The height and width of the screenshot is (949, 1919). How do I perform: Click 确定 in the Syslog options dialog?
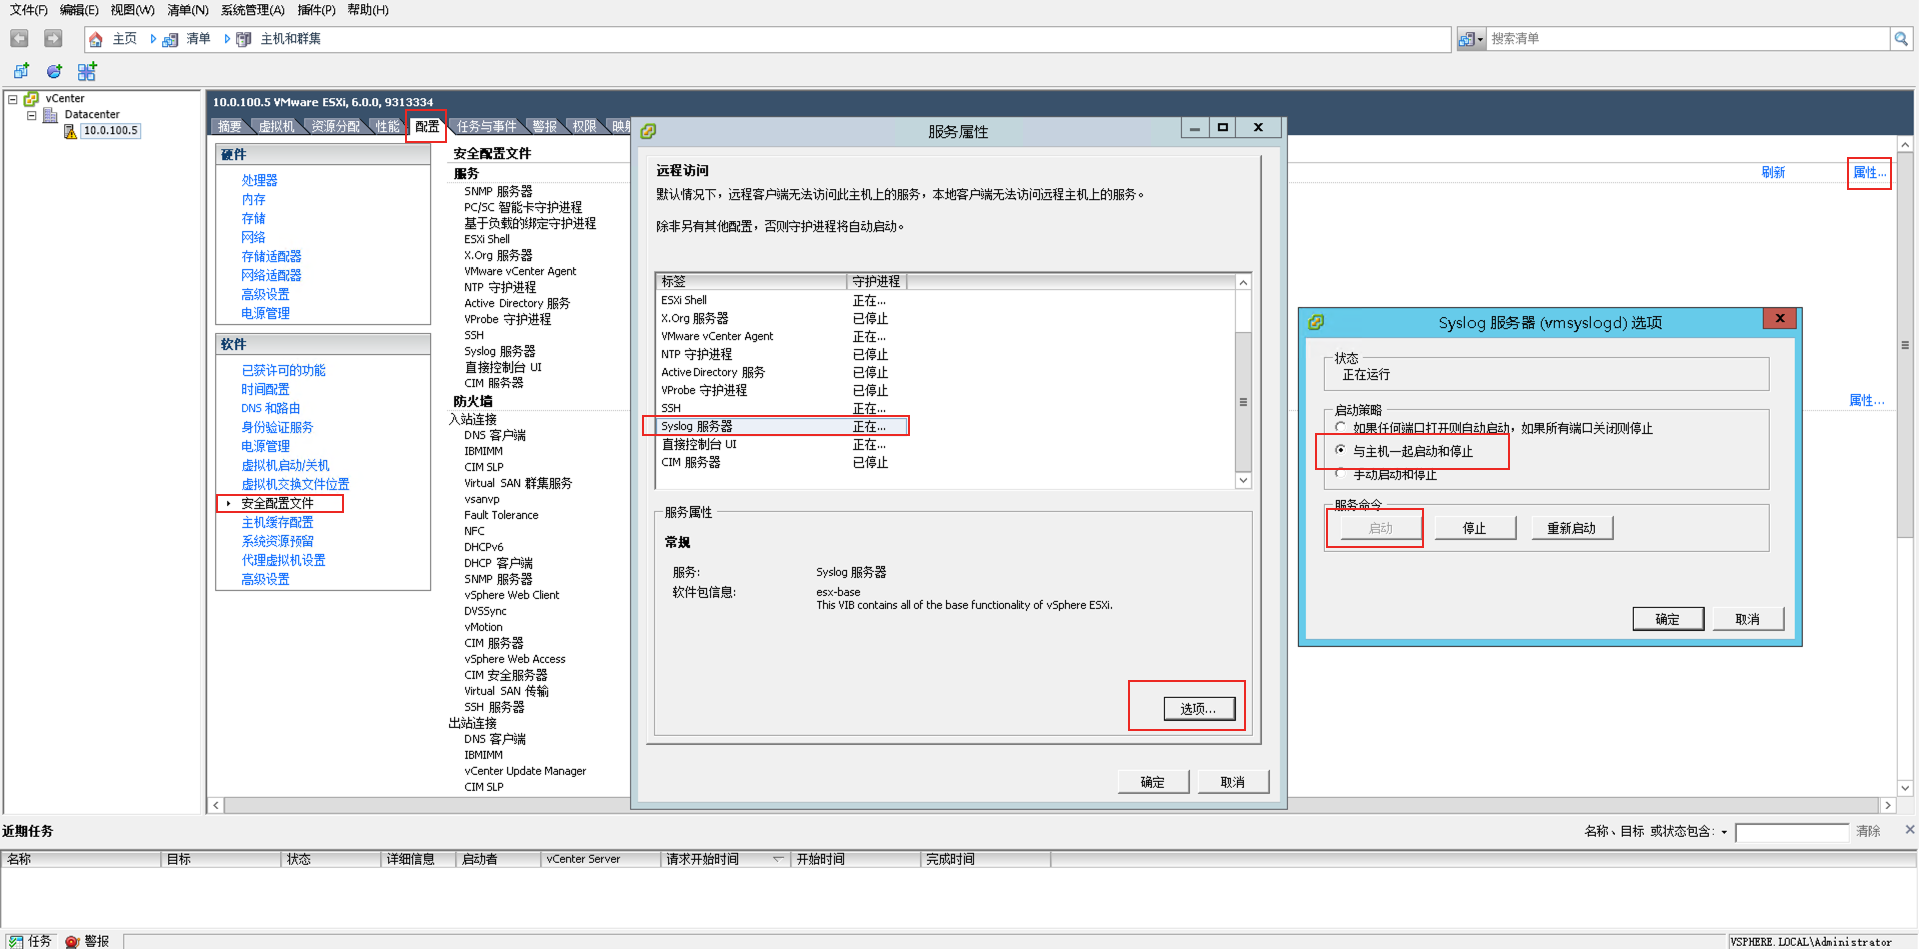pyautogui.click(x=1668, y=619)
